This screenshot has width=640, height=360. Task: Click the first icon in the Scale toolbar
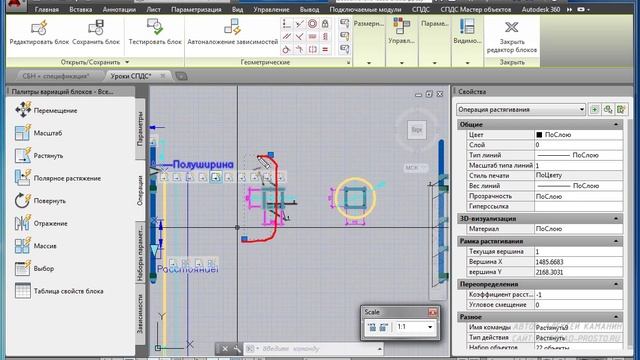[372, 327]
